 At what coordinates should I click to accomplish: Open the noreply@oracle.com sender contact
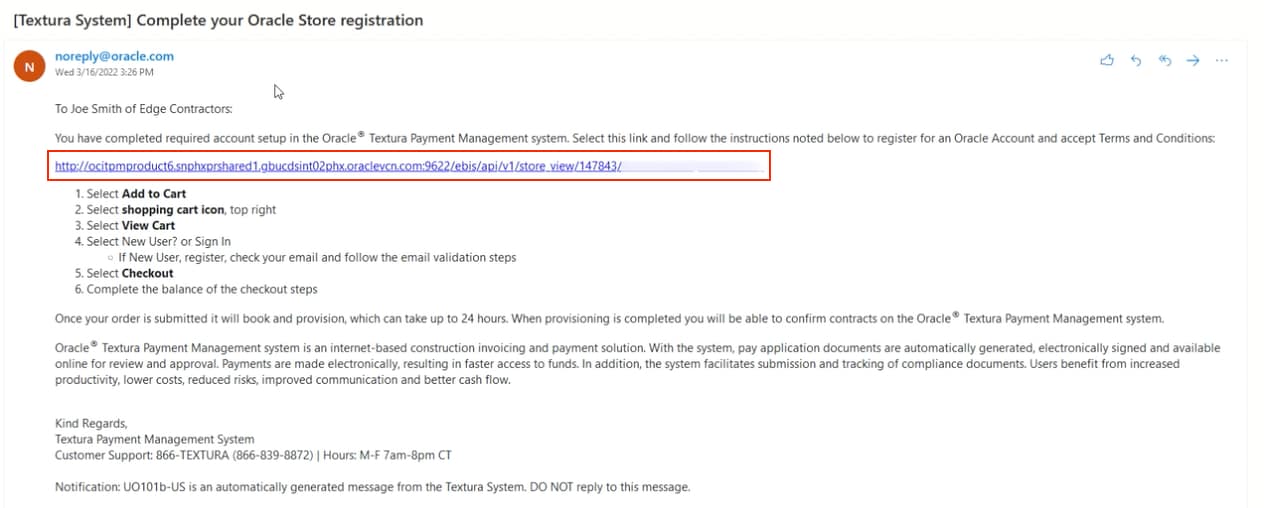pos(114,57)
